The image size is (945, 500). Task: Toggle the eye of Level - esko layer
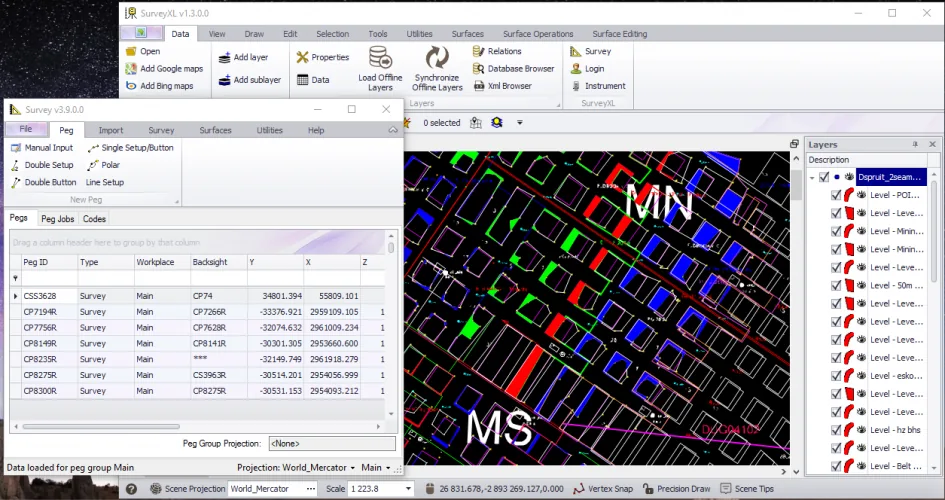point(861,376)
